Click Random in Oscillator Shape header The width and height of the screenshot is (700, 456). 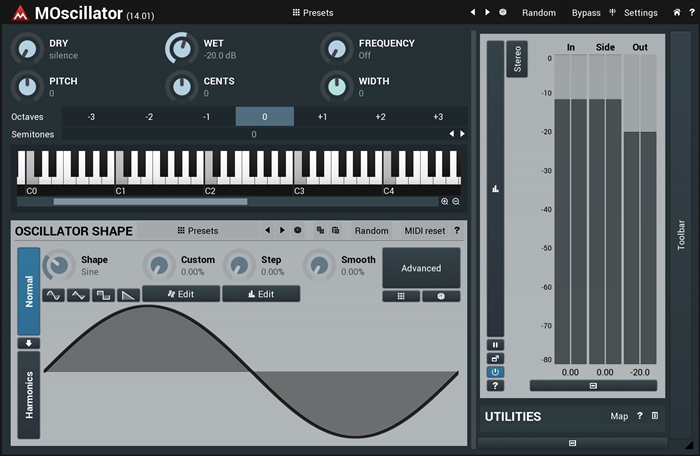pyautogui.click(x=371, y=231)
